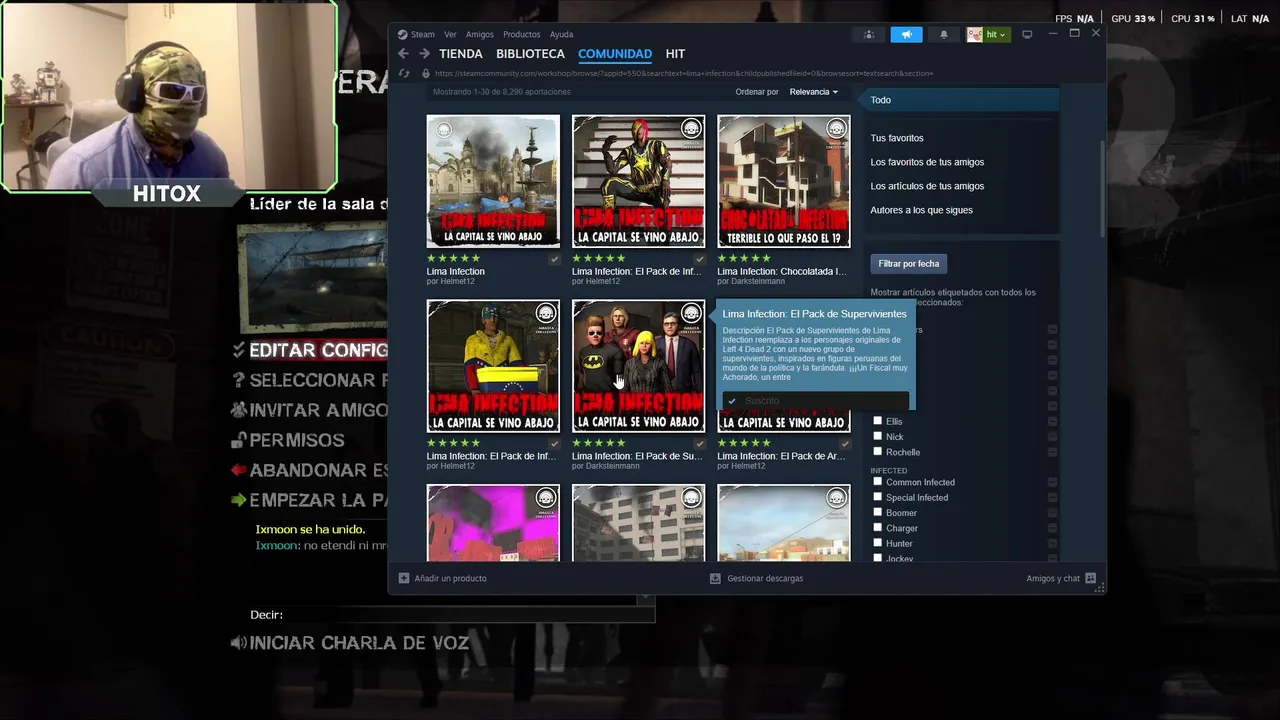Go back with the Steam back arrow
The image size is (1280, 720).
tap(403, 54)
